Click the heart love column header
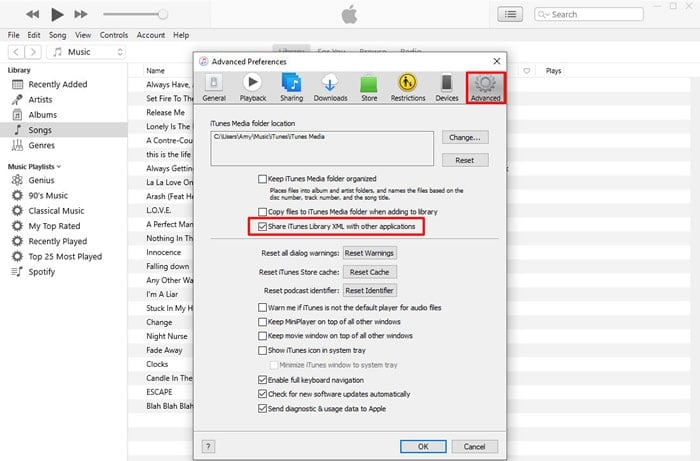The height and width of the screenshot is (461, 700). coord(527,71)
